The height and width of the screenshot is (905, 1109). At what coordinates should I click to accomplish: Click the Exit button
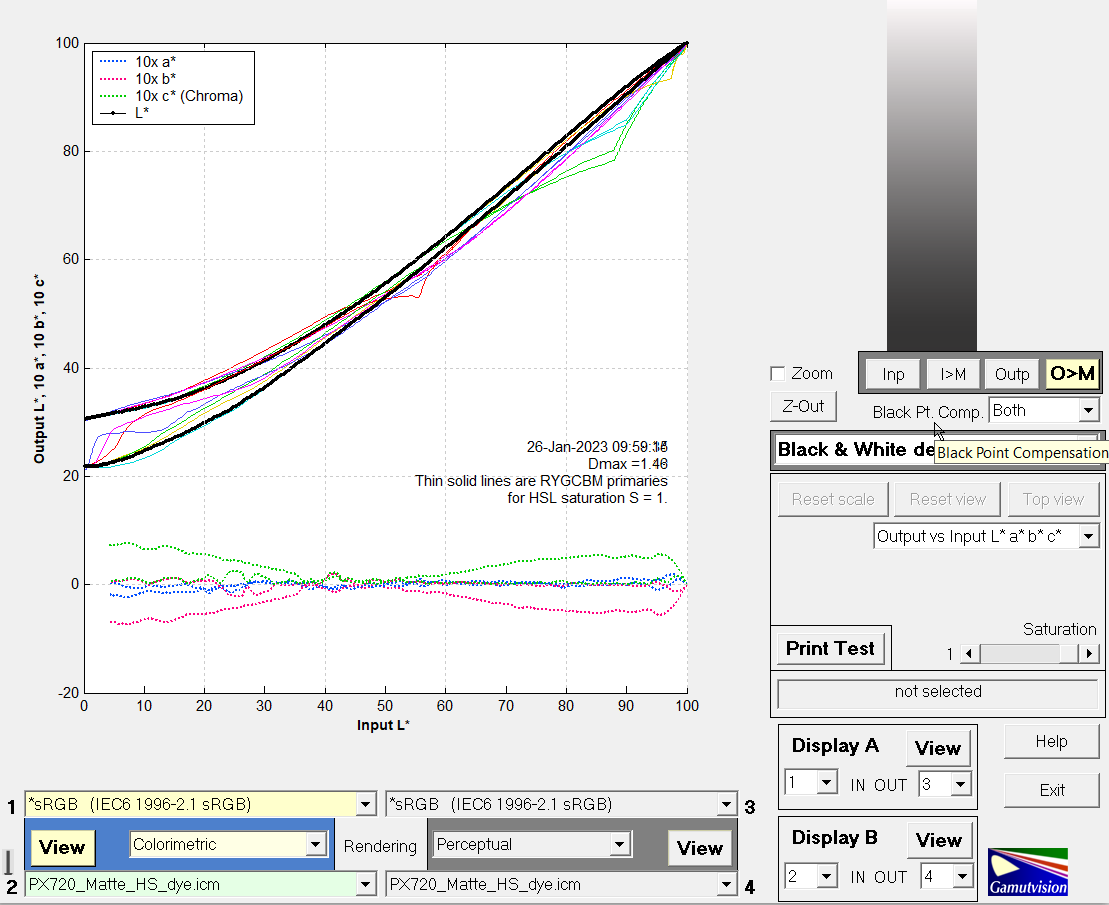tap(1051, 790)
